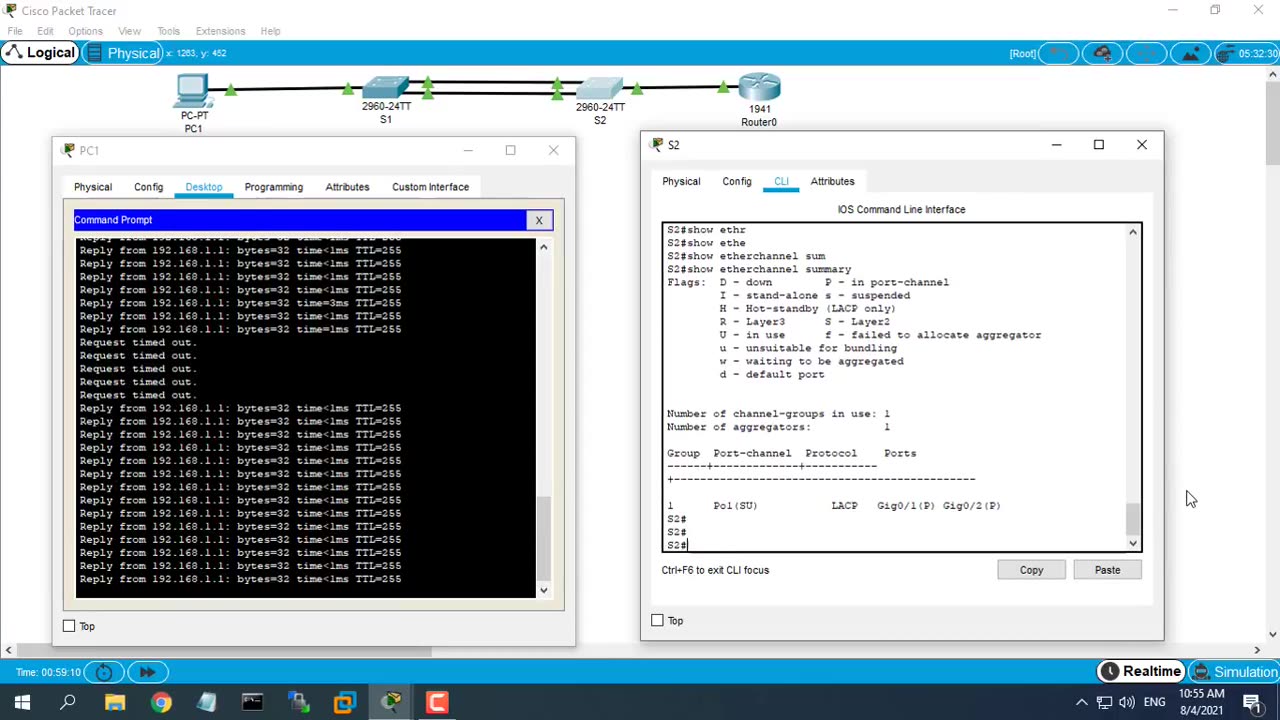The image size is (1280, 720).
Task: Close the Command Prompt with X button
Action: pos(539,220)
